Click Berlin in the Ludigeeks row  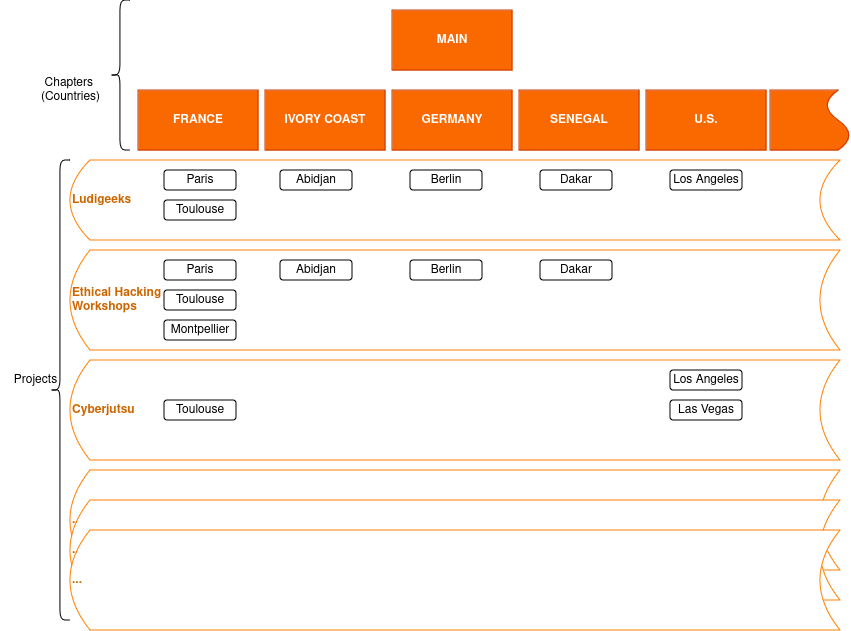[446, 180]
